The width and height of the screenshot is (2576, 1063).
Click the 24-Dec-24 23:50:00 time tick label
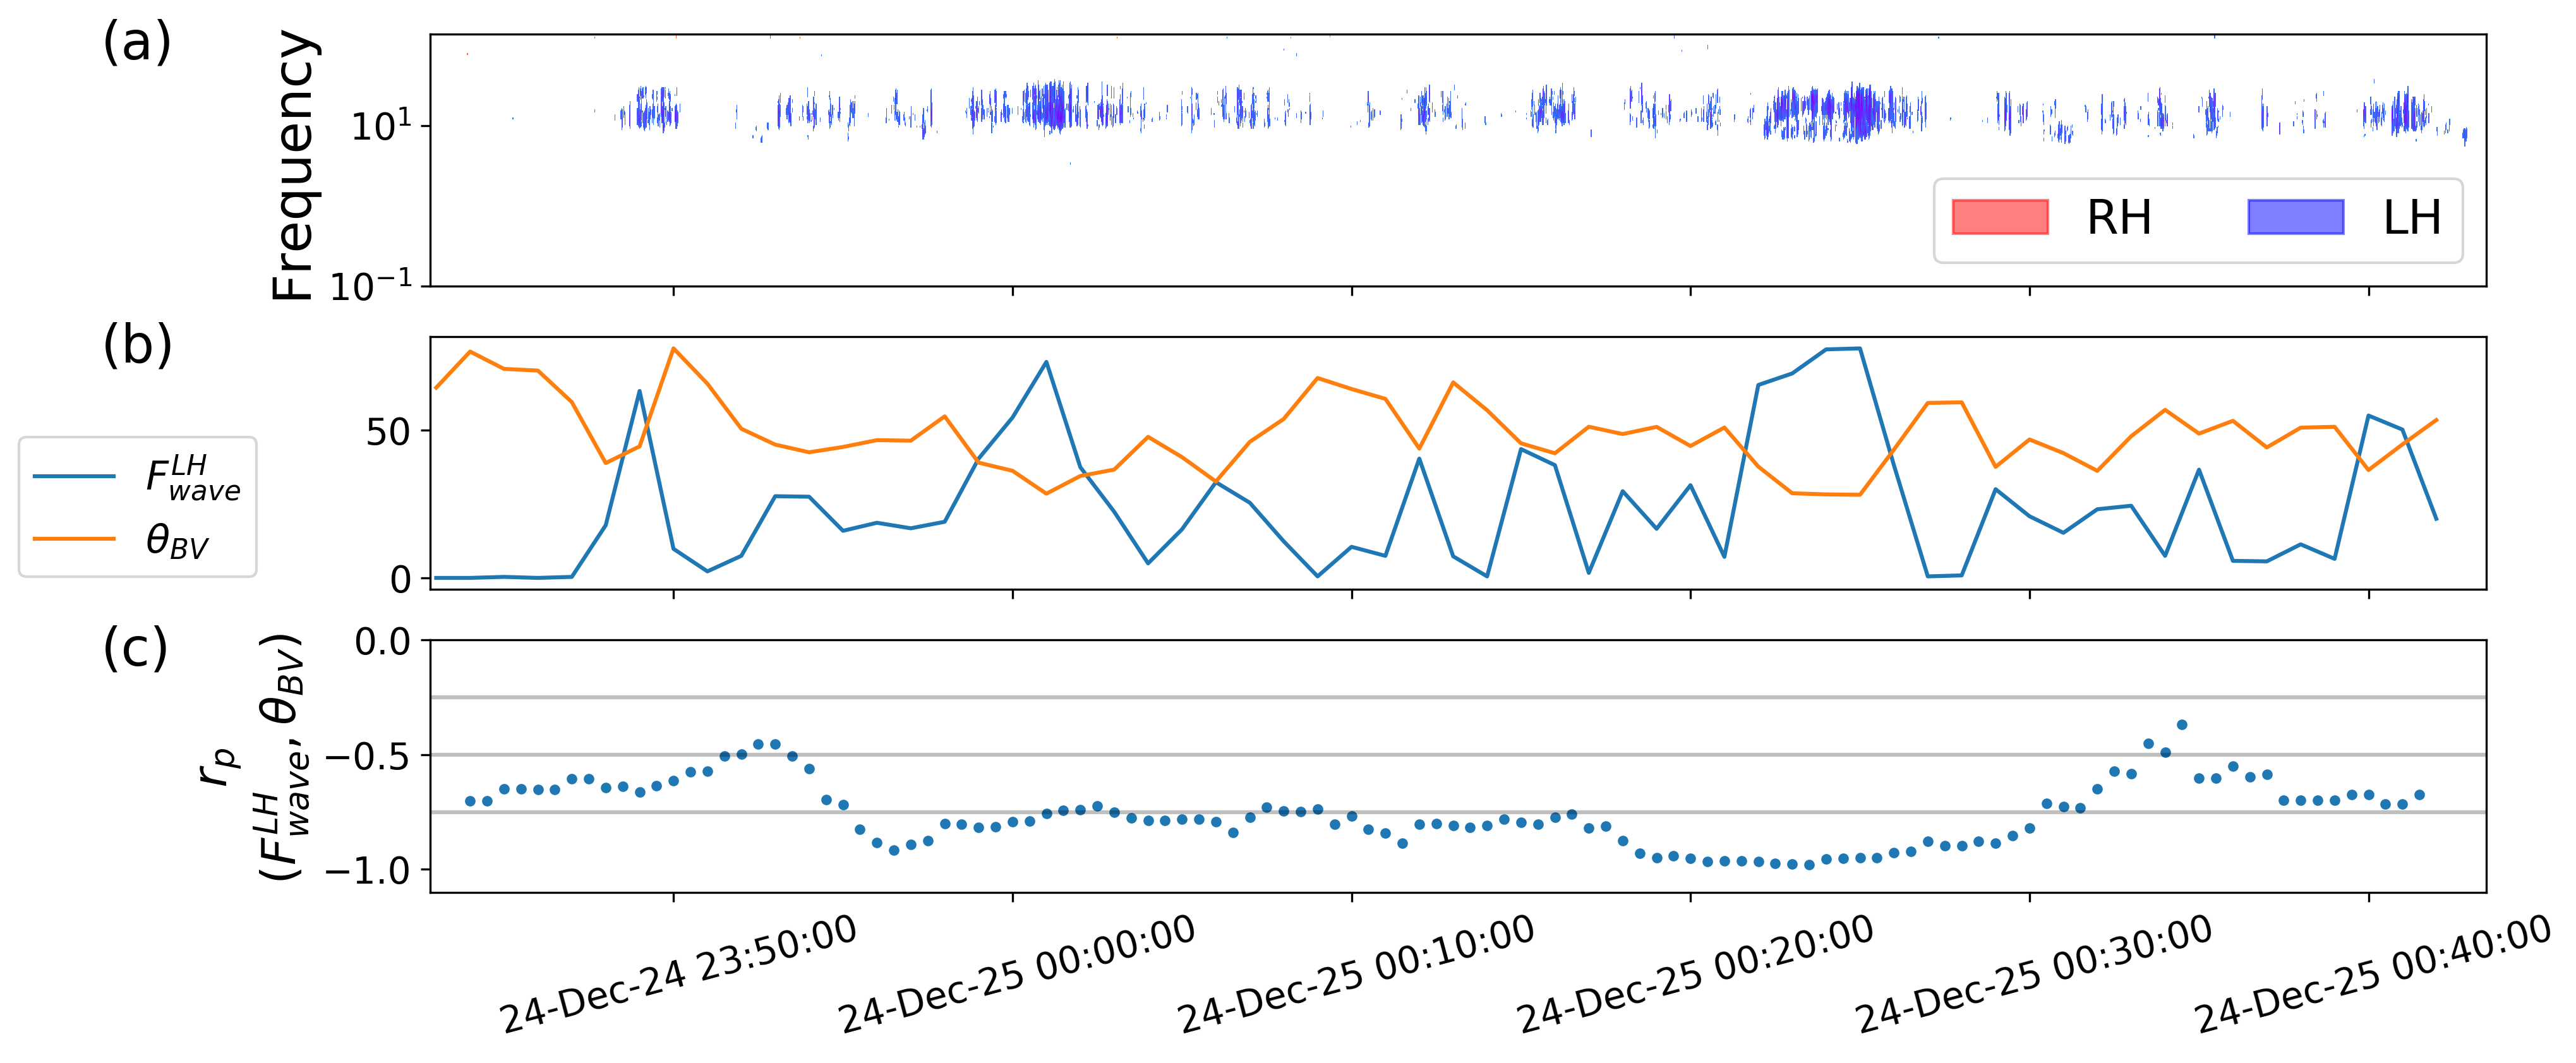679,974
